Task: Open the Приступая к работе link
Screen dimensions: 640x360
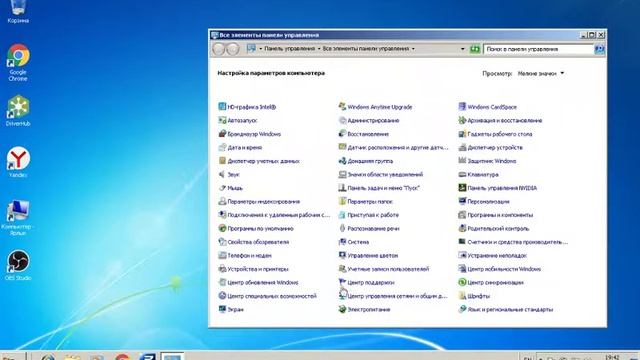Action: 373,215
